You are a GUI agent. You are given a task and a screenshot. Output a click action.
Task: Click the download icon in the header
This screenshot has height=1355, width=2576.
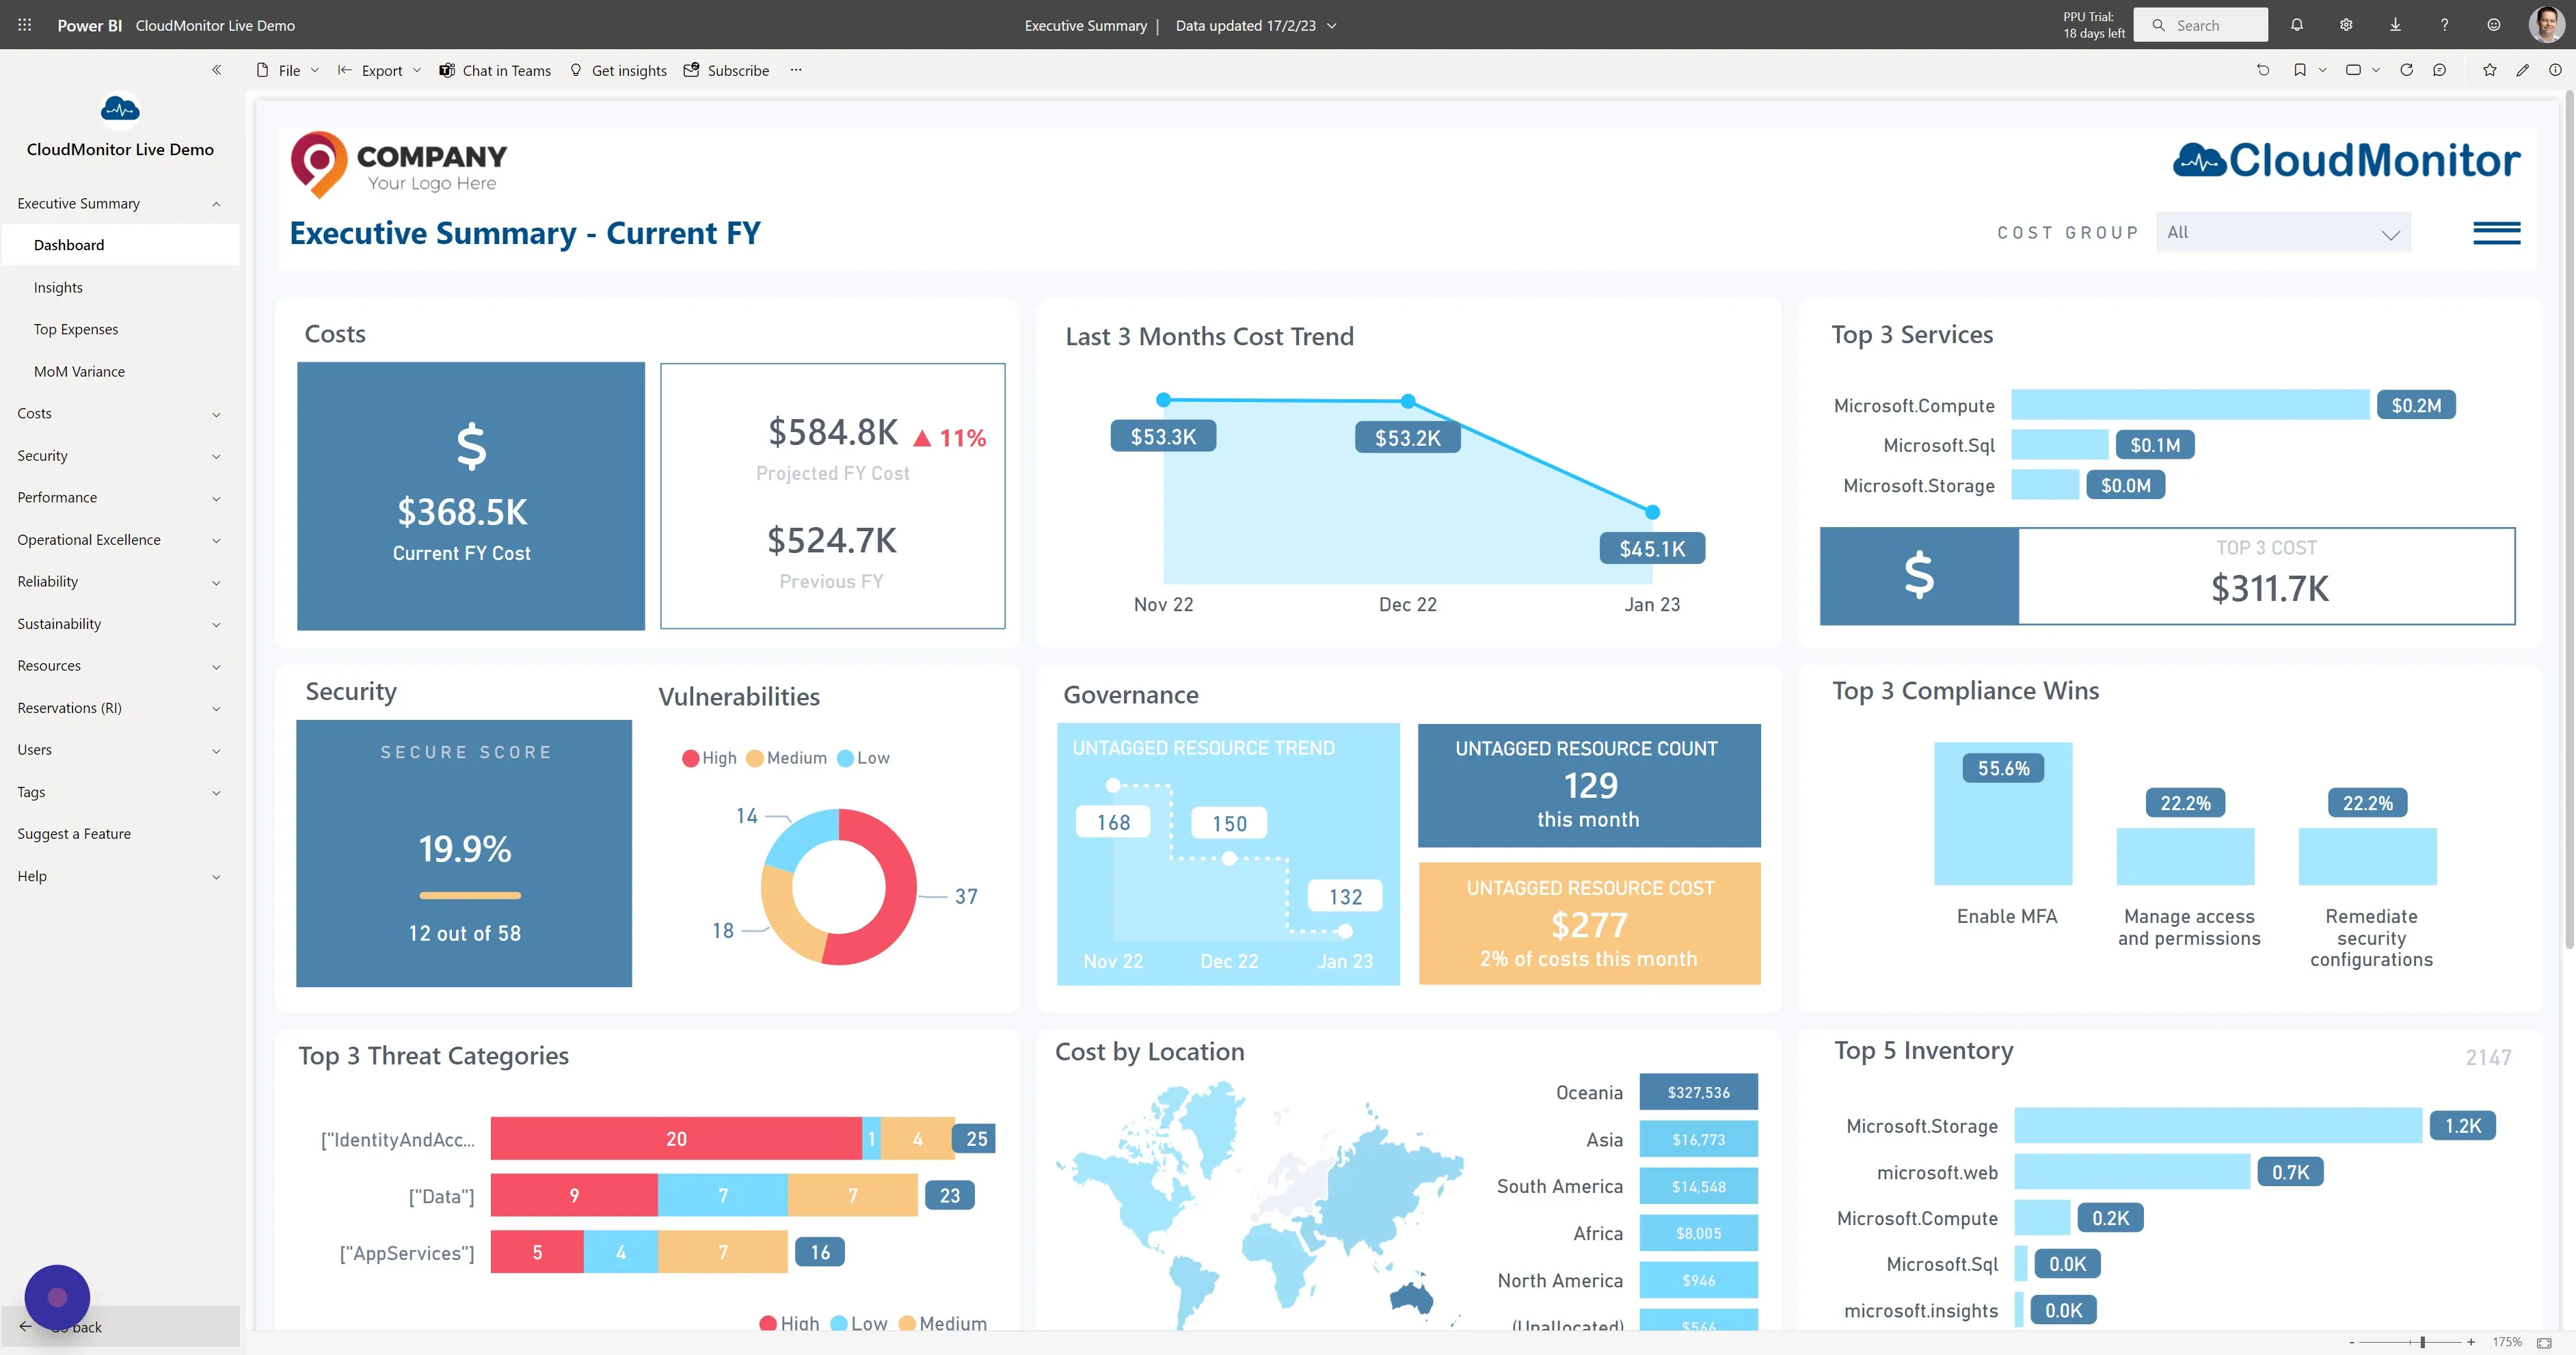(2395, 25)
